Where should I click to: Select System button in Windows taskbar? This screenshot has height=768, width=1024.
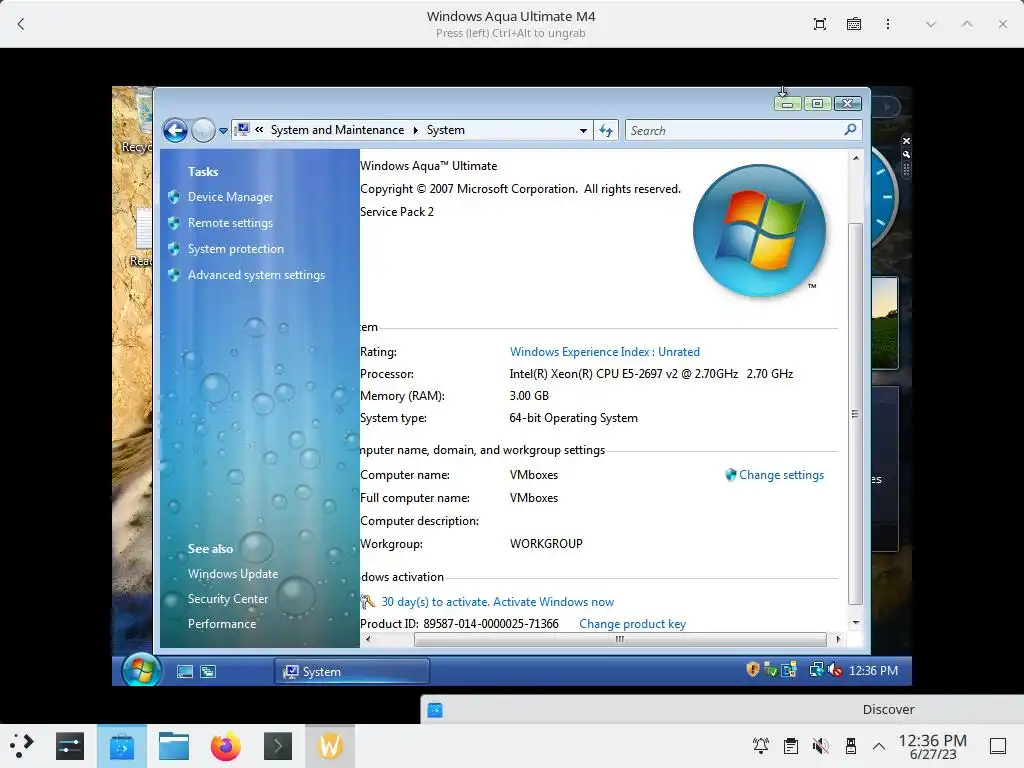click(x=353, y=671)
